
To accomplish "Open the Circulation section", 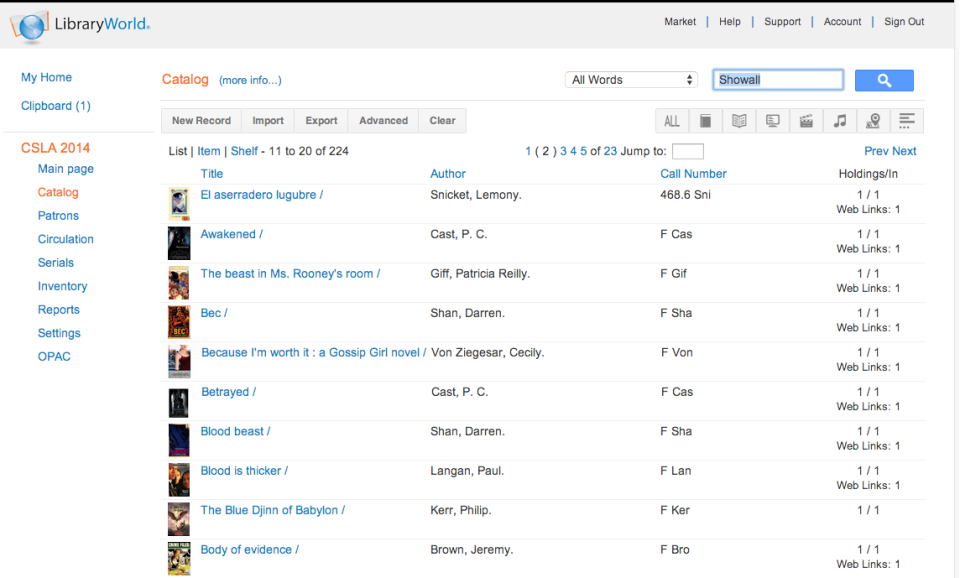I will 65,239.
